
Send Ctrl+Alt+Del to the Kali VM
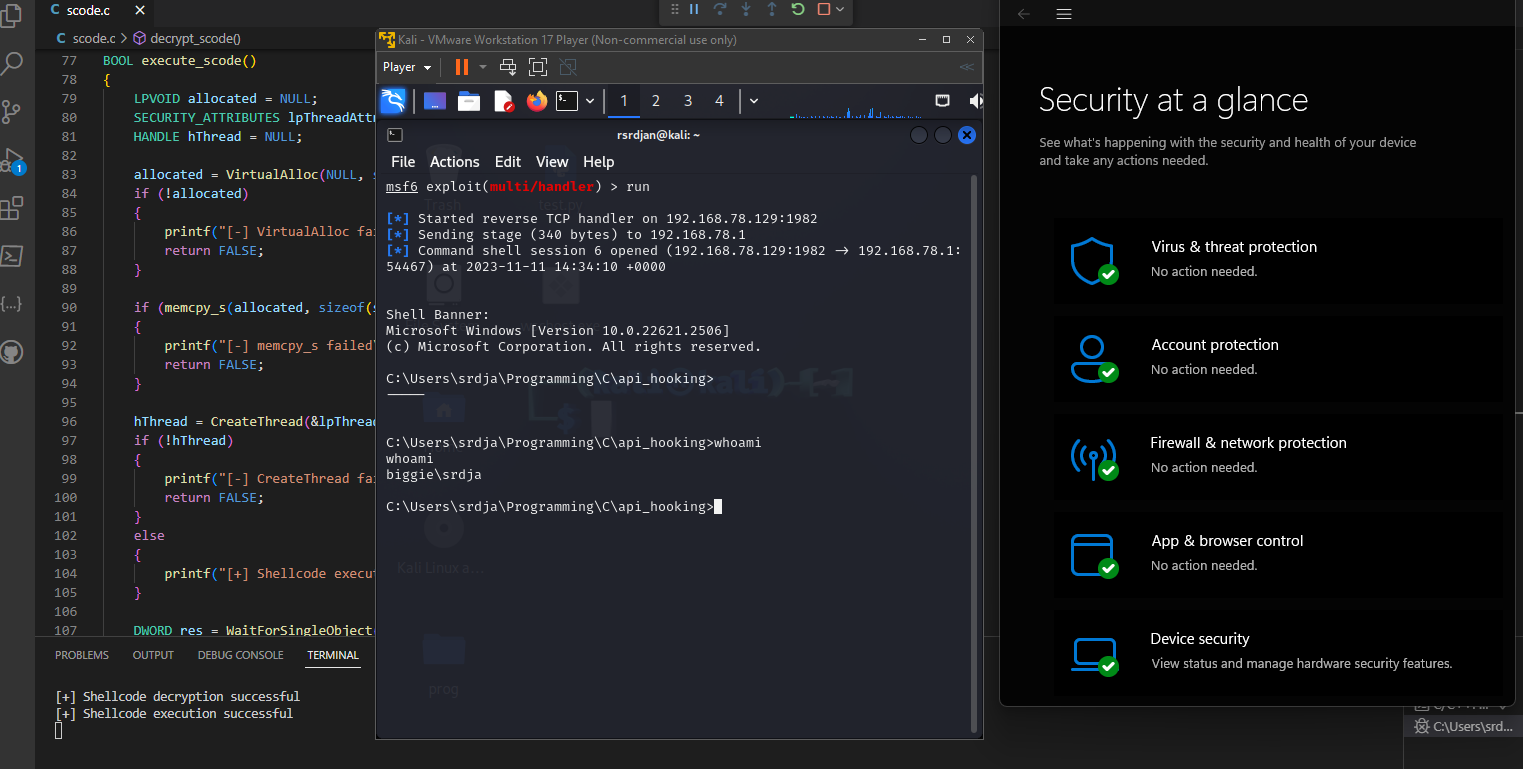(508, 67)
